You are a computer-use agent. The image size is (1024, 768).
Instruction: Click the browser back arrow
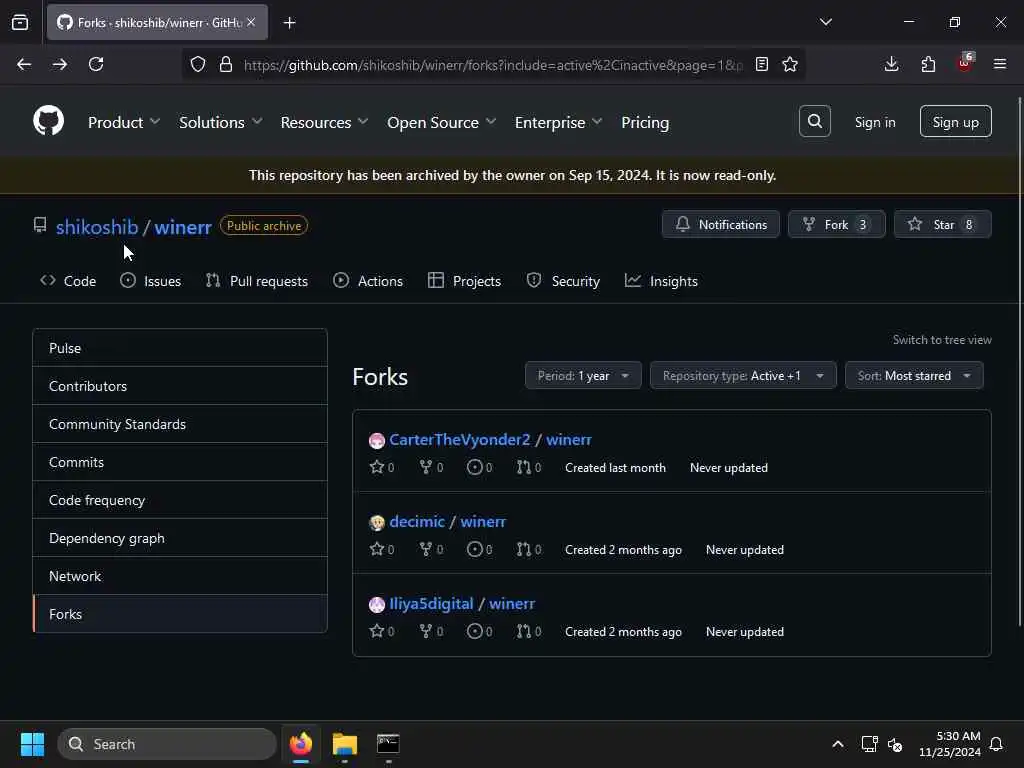24,64
